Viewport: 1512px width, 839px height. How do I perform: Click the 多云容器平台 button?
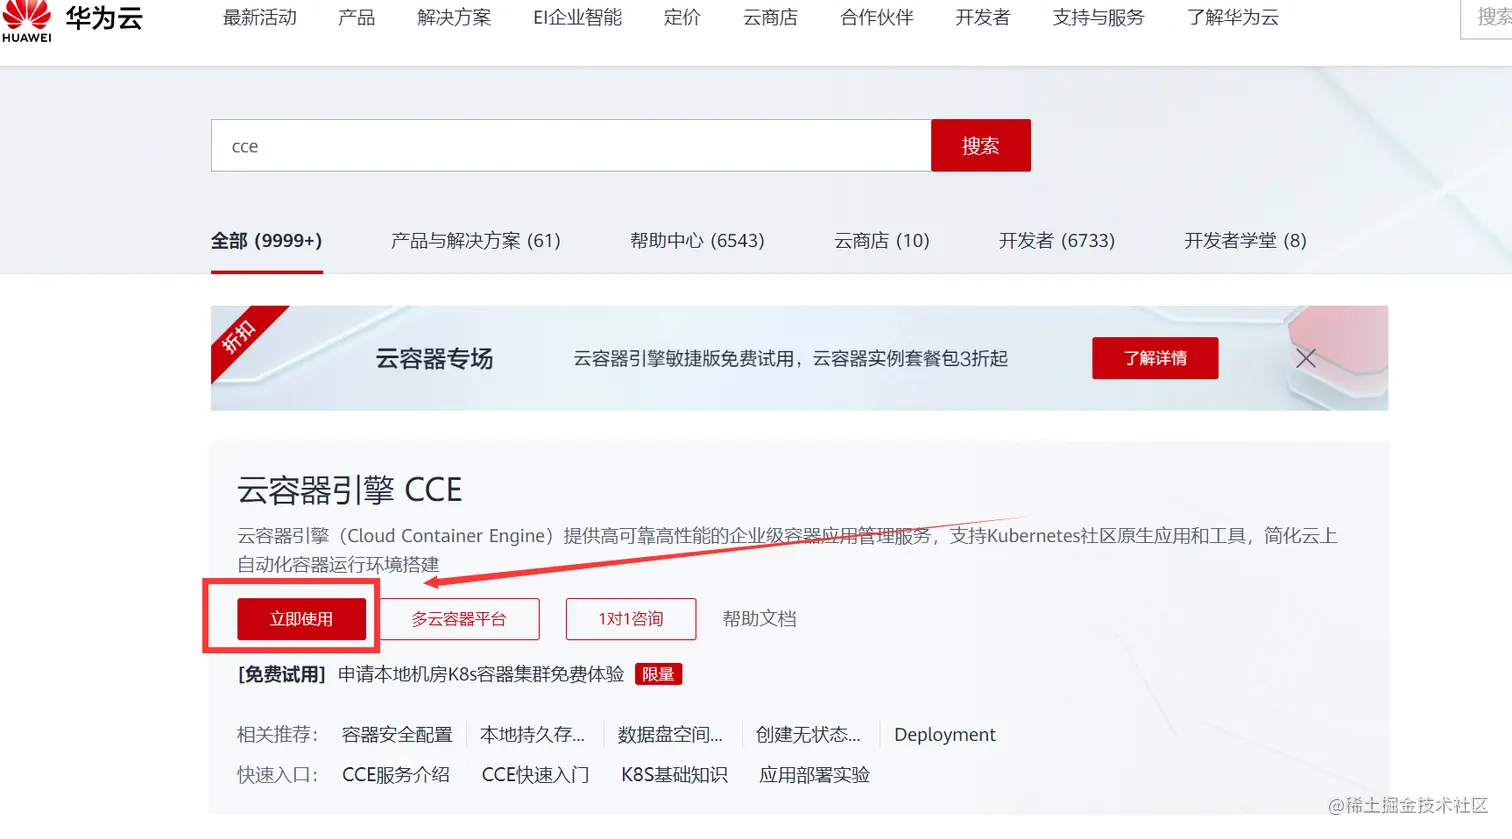(x=459, y=619)
